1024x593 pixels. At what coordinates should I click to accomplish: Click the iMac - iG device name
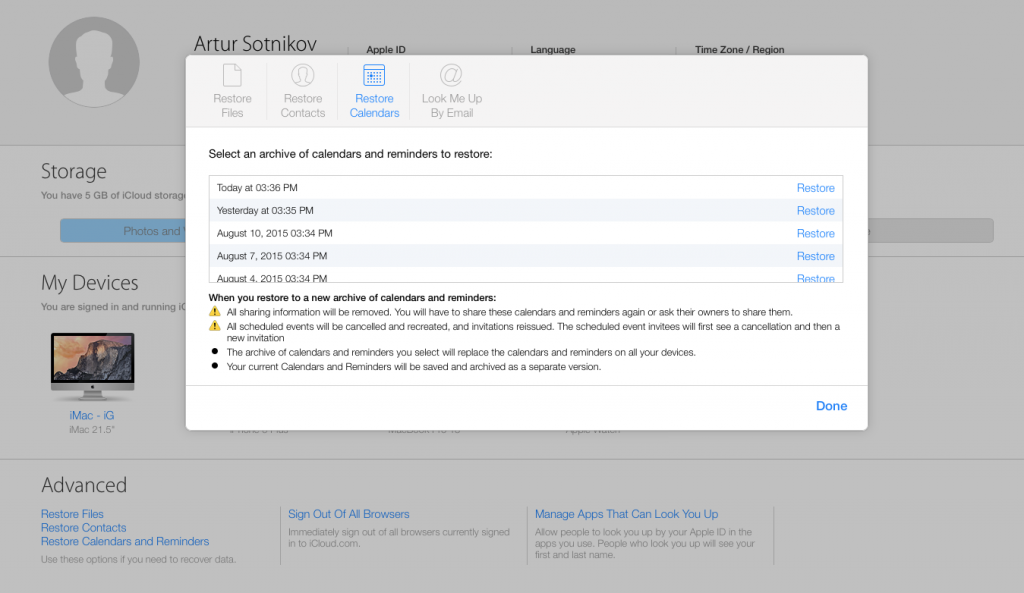92,415
